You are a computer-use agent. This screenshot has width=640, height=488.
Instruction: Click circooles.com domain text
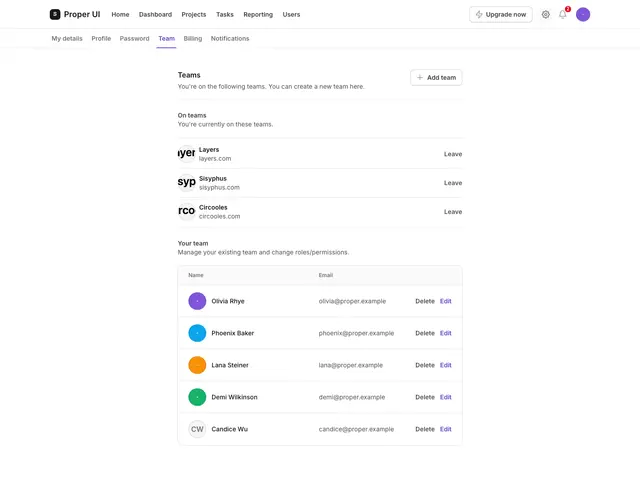coord(219,216)
